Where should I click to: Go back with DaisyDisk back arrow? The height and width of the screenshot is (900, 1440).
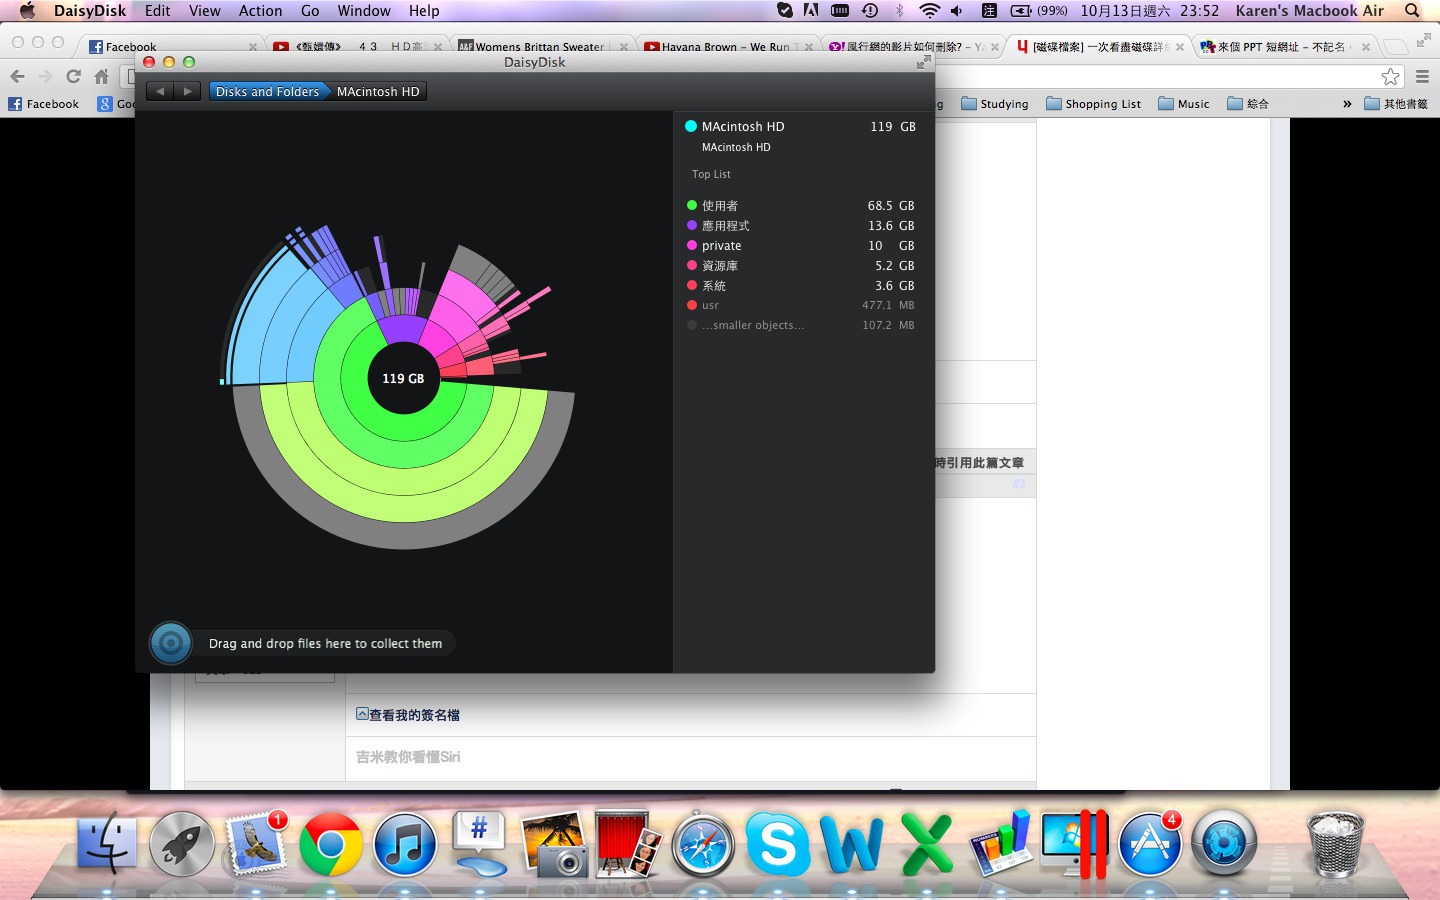click(x=160, y=91)
